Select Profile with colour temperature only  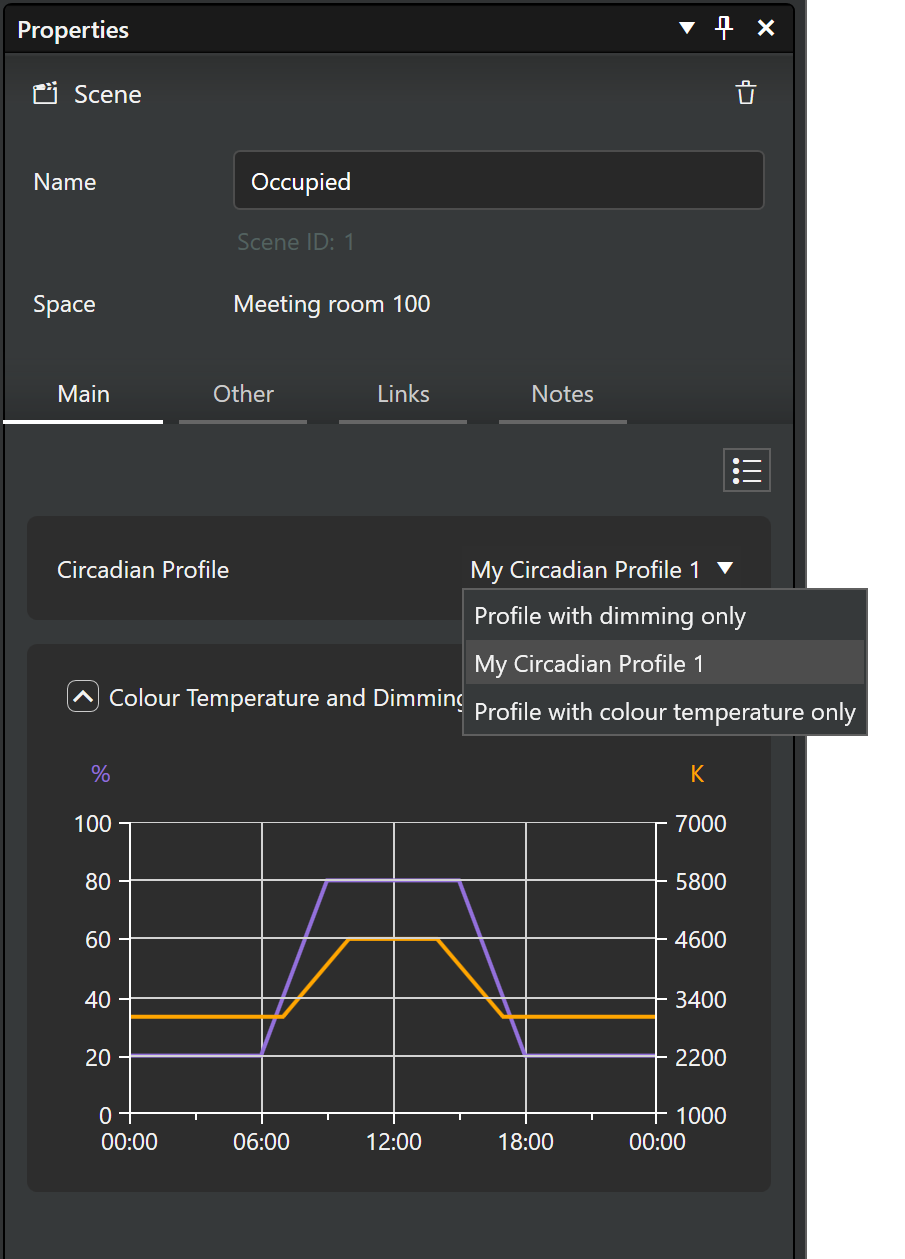pyautogui.click(x=664, y=712)
